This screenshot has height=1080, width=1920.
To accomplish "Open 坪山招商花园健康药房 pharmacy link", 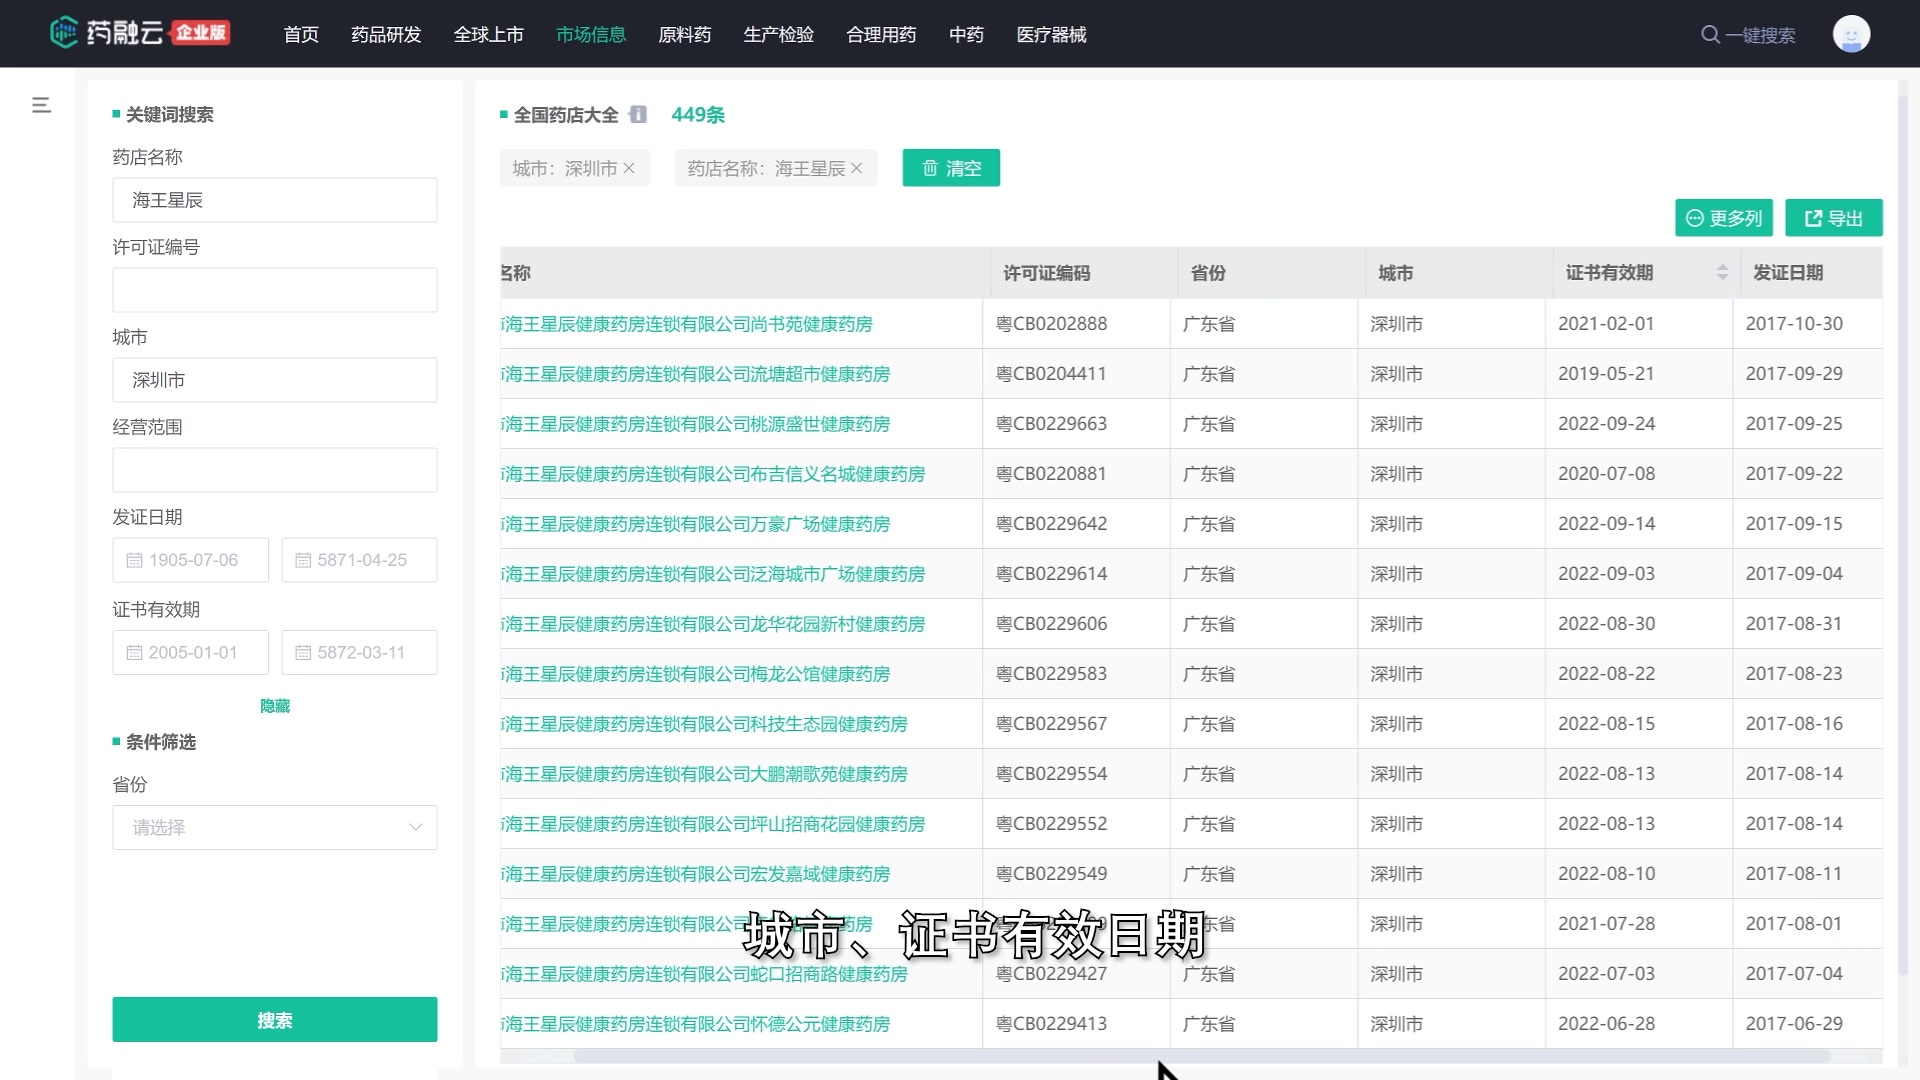I will [x=713, y=824].
